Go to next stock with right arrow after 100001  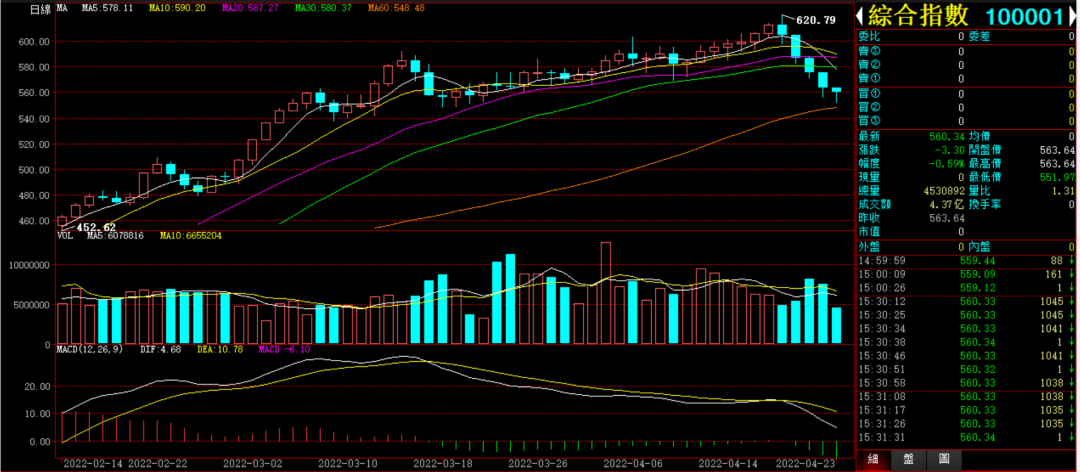click(x=1072, y=15)
